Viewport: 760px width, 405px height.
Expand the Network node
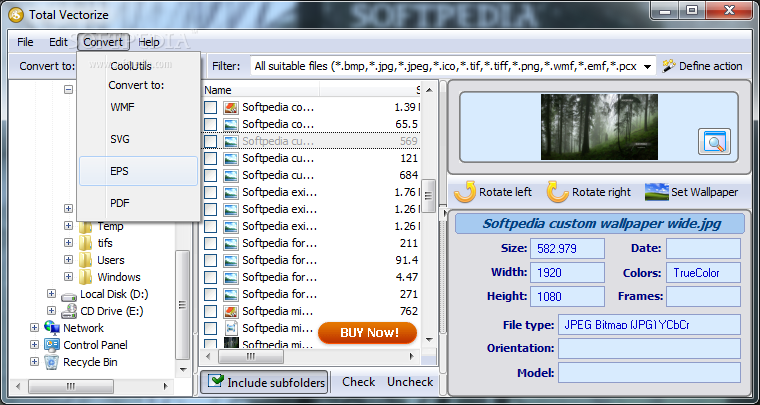click(x=34, y=328)
